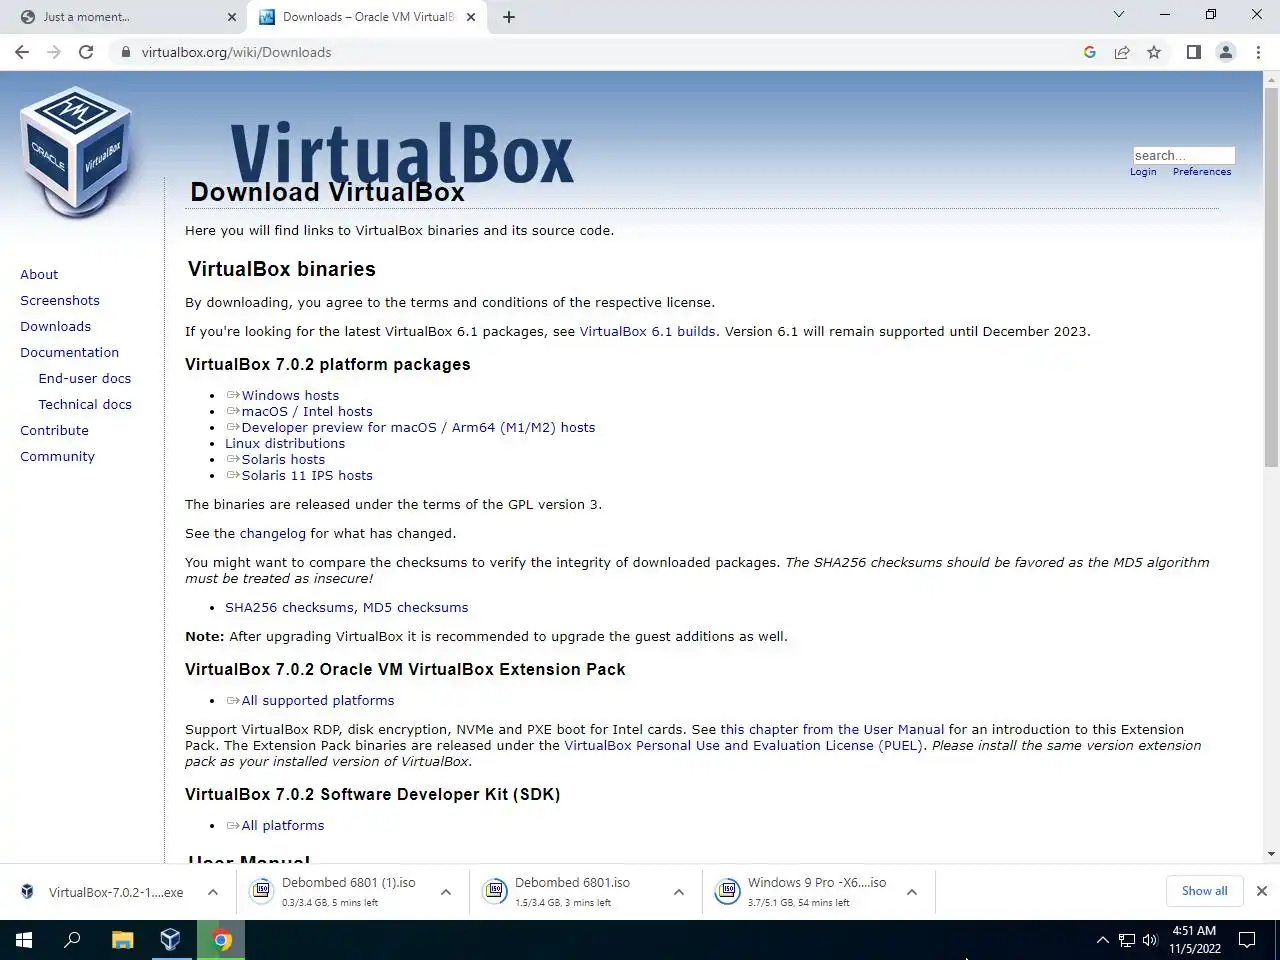Bookmark this page with star icon
Viewport: 1280px width, 960px height.
click(x=1154, y=52)
